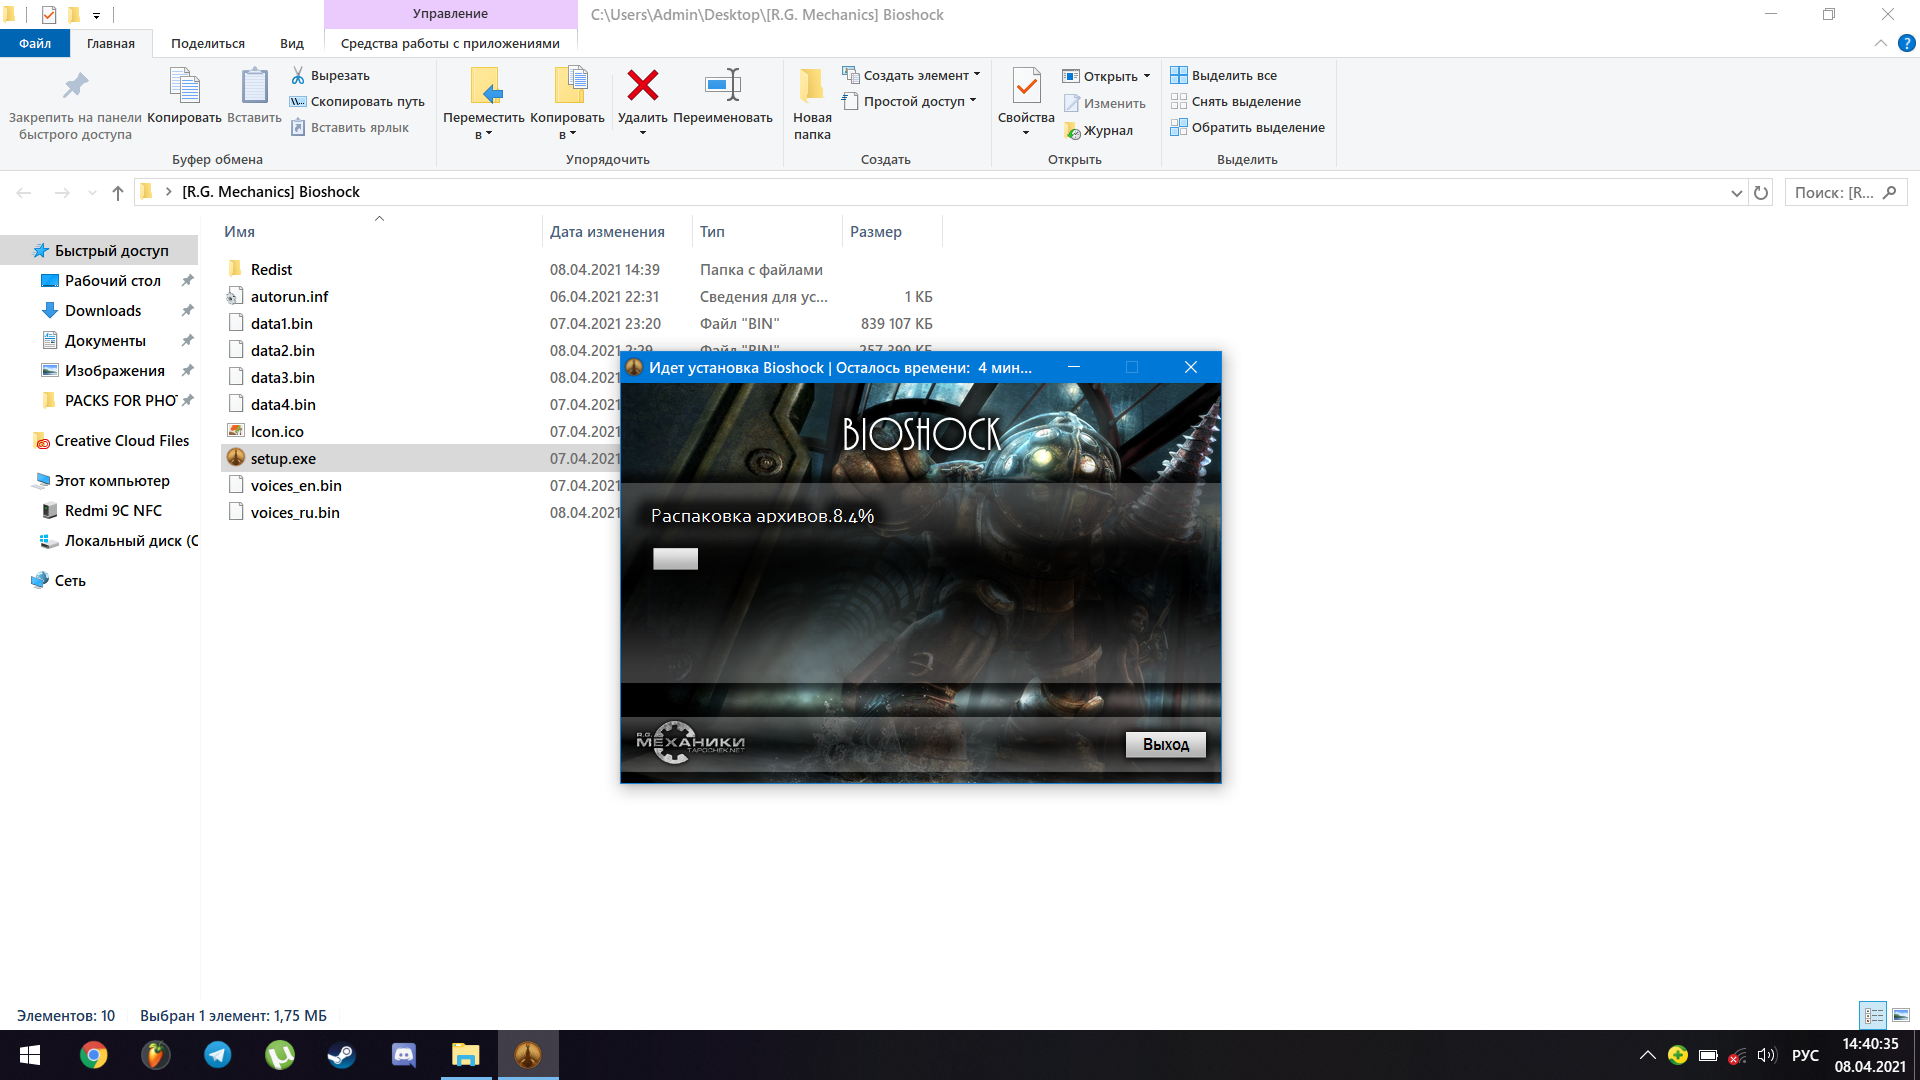Sort by Имя column header
This screenshot has width=1920, height=1080.
click(380, 231)
